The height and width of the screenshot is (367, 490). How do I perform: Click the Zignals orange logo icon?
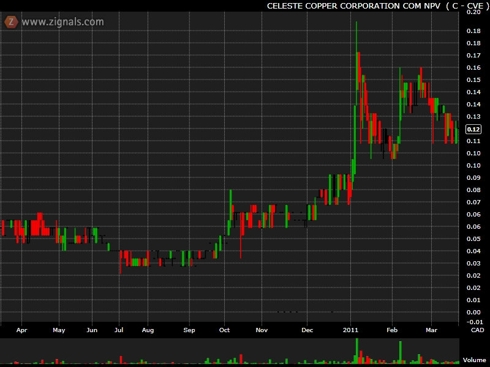(x=11, y=22)
